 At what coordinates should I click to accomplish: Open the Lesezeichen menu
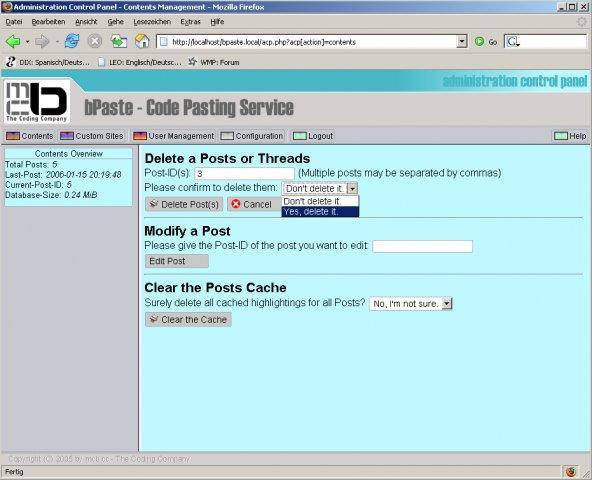[x=152, y=22]
